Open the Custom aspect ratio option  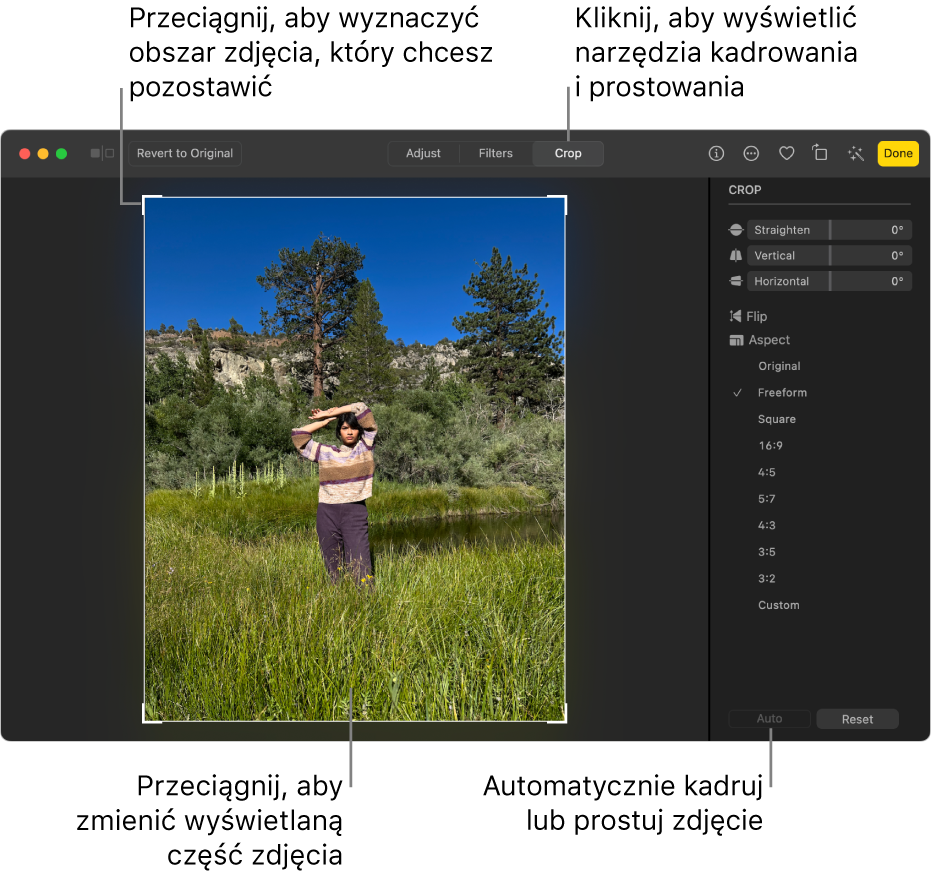pyautogui.click(x=778, y=605)
